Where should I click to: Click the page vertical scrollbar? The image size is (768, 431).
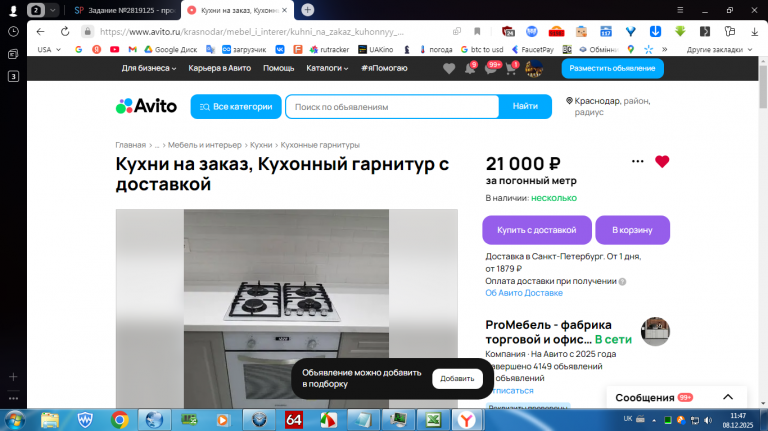coord(763,87)
